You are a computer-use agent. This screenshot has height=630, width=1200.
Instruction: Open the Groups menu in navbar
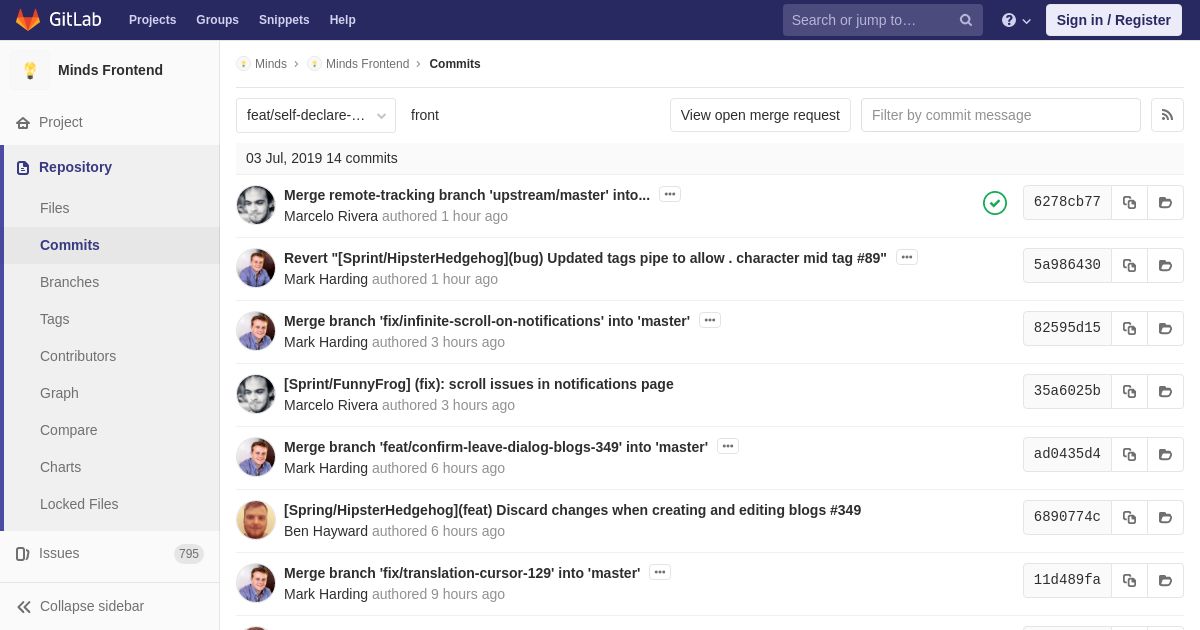coord(217,20)
